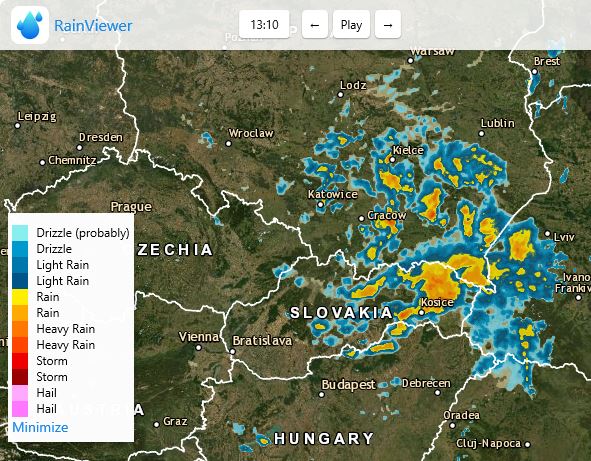
Task: Click the Drizzle (probably) color swatch
Action: pos(20,233)
